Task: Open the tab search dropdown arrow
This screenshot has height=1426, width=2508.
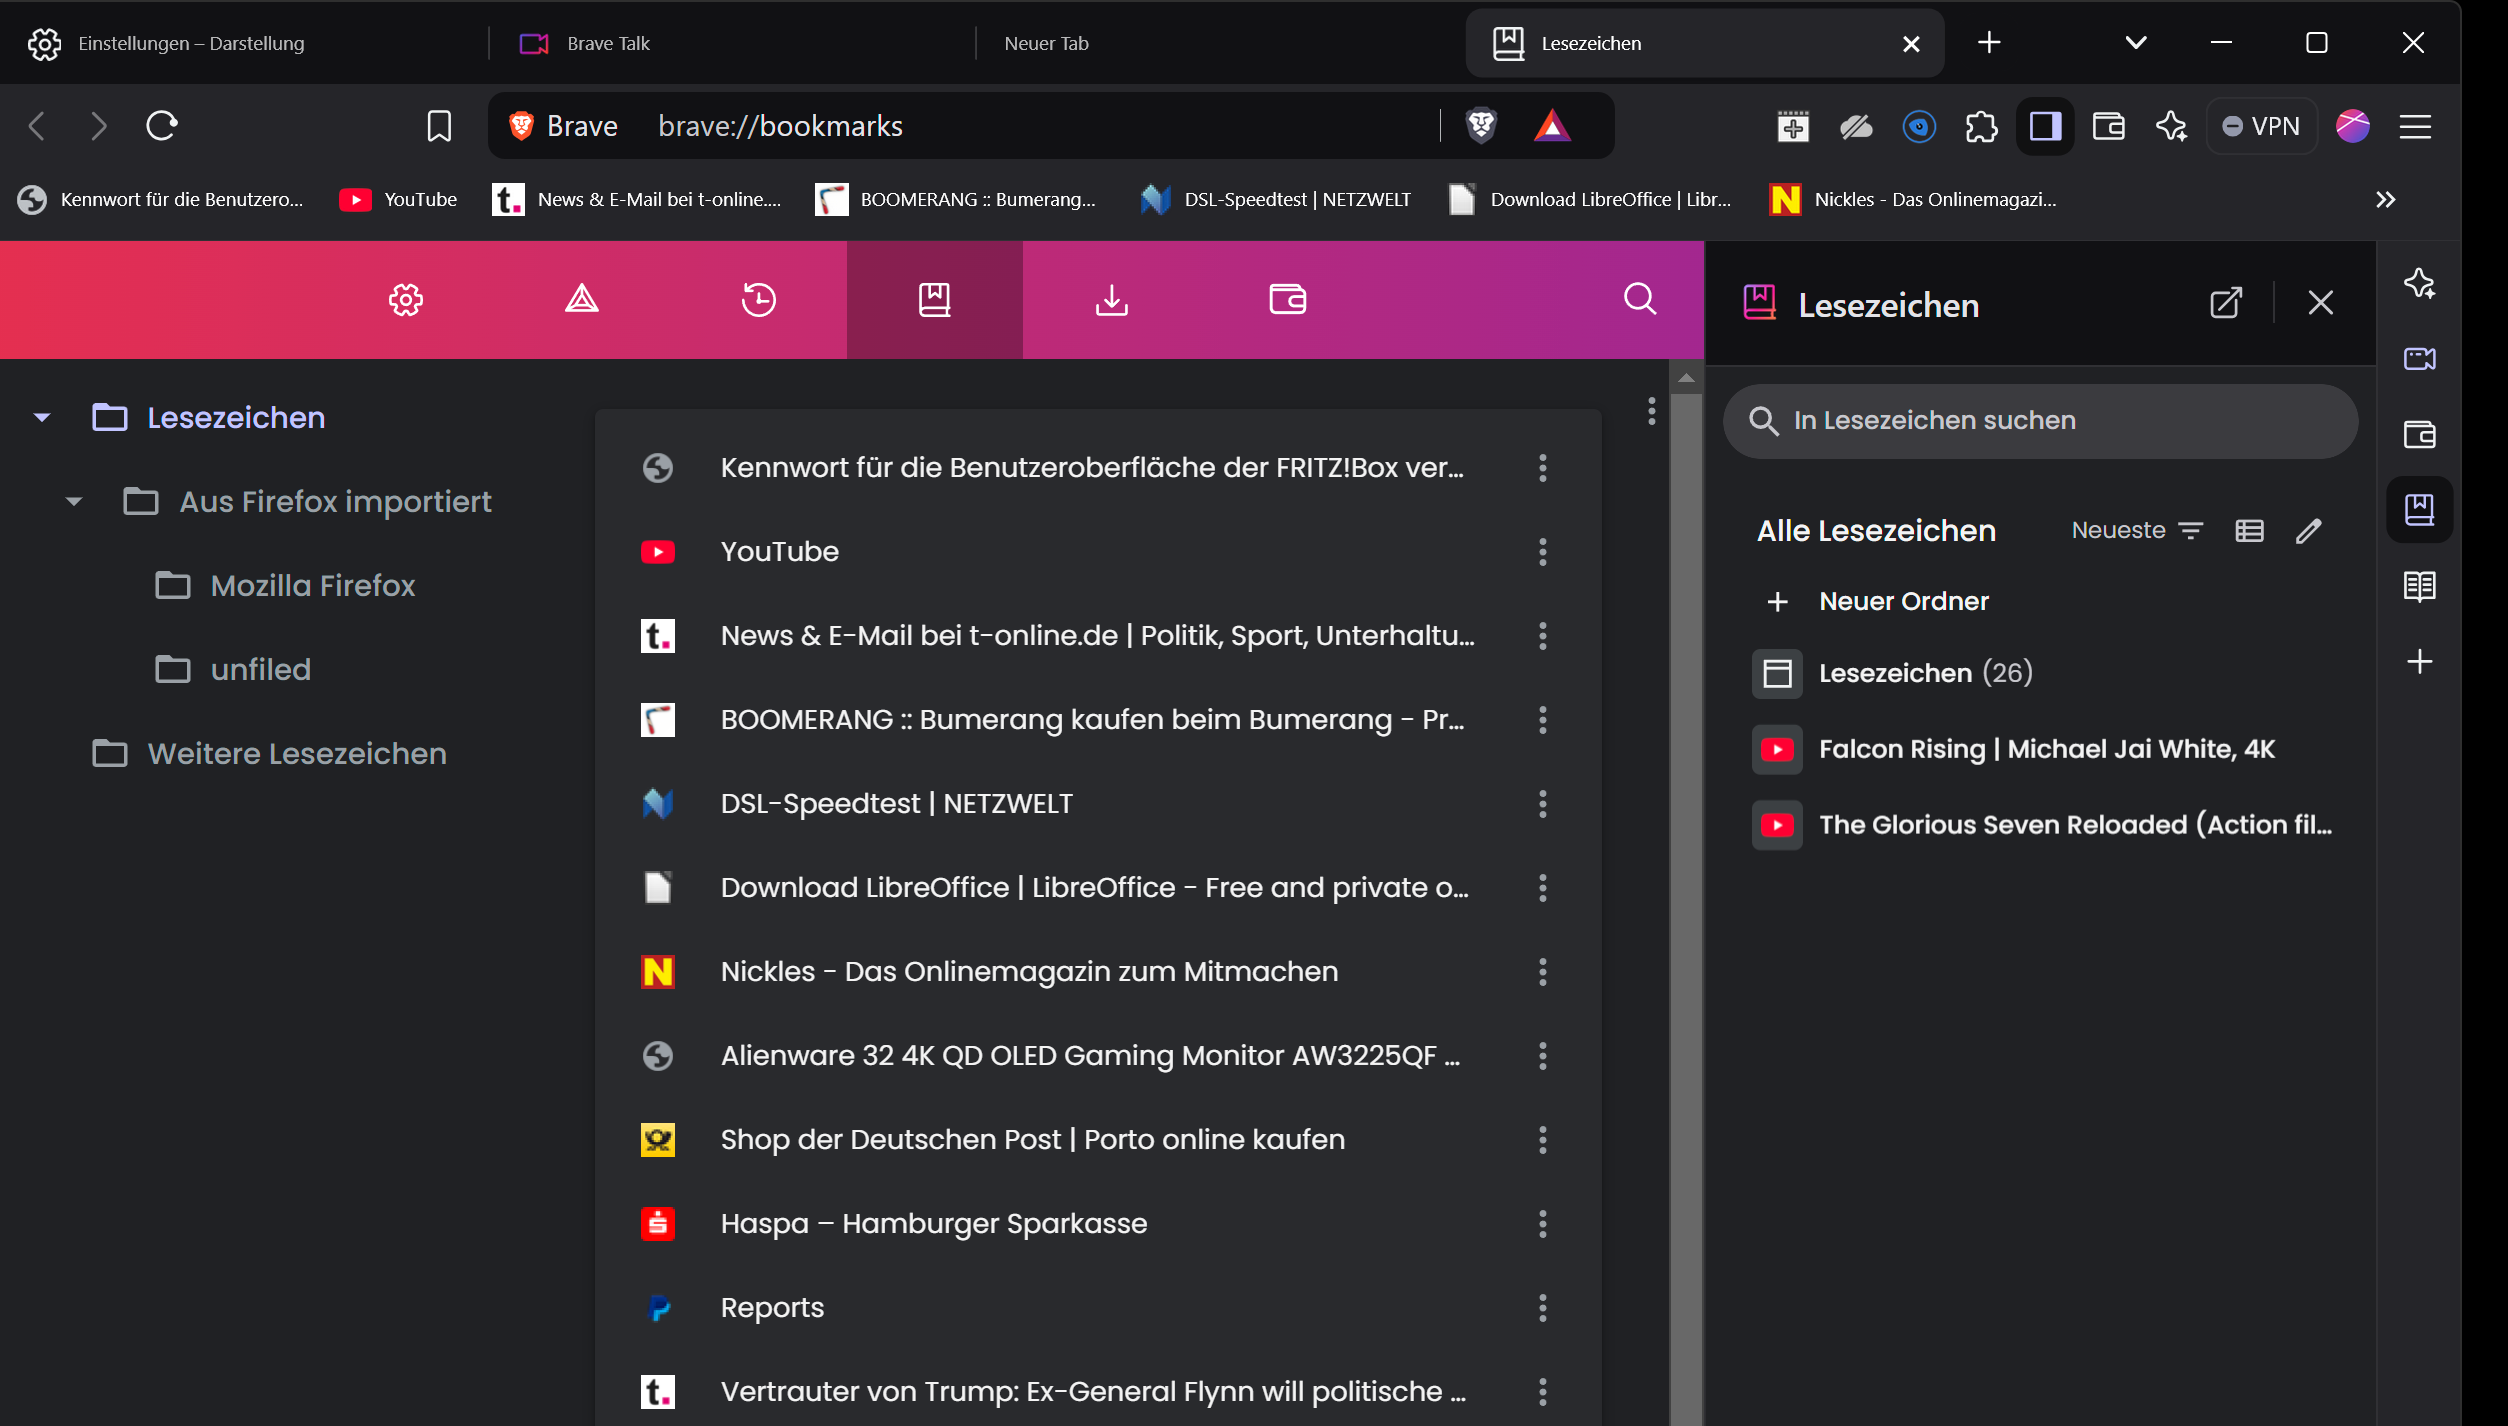Action: tap(2135, 43)
